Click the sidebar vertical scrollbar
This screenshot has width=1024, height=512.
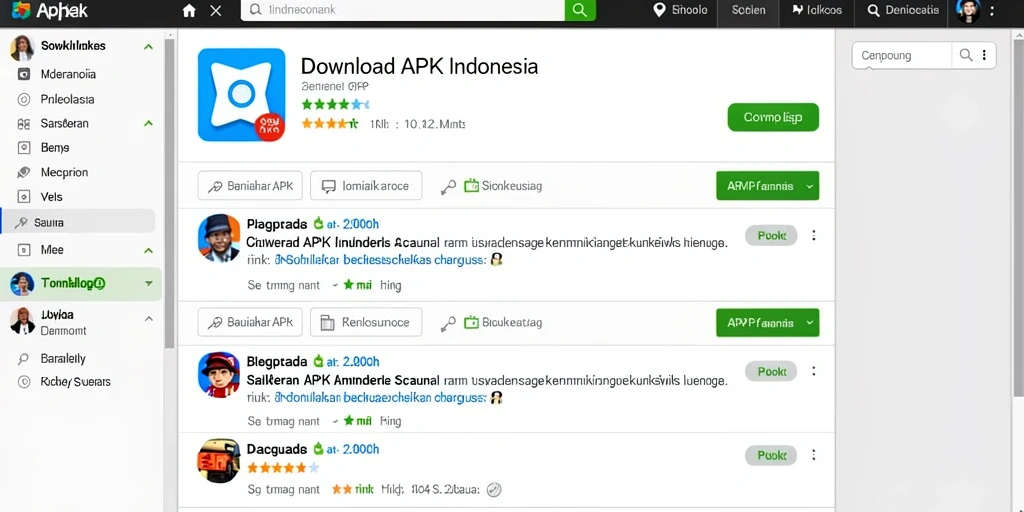click(x=169, y=193)
